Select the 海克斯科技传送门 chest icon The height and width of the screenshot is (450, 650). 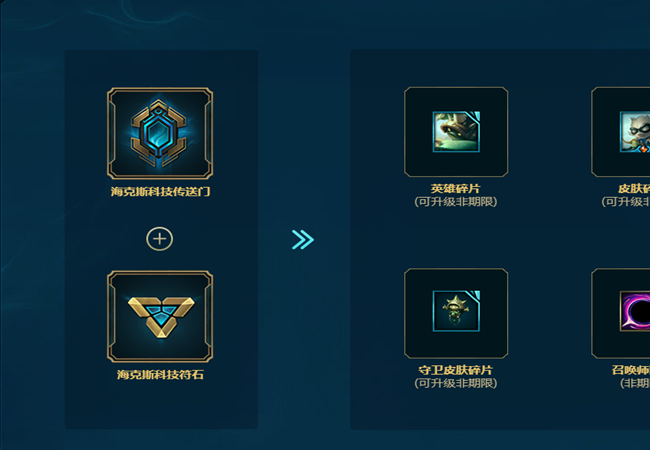(x=160, y=133)
